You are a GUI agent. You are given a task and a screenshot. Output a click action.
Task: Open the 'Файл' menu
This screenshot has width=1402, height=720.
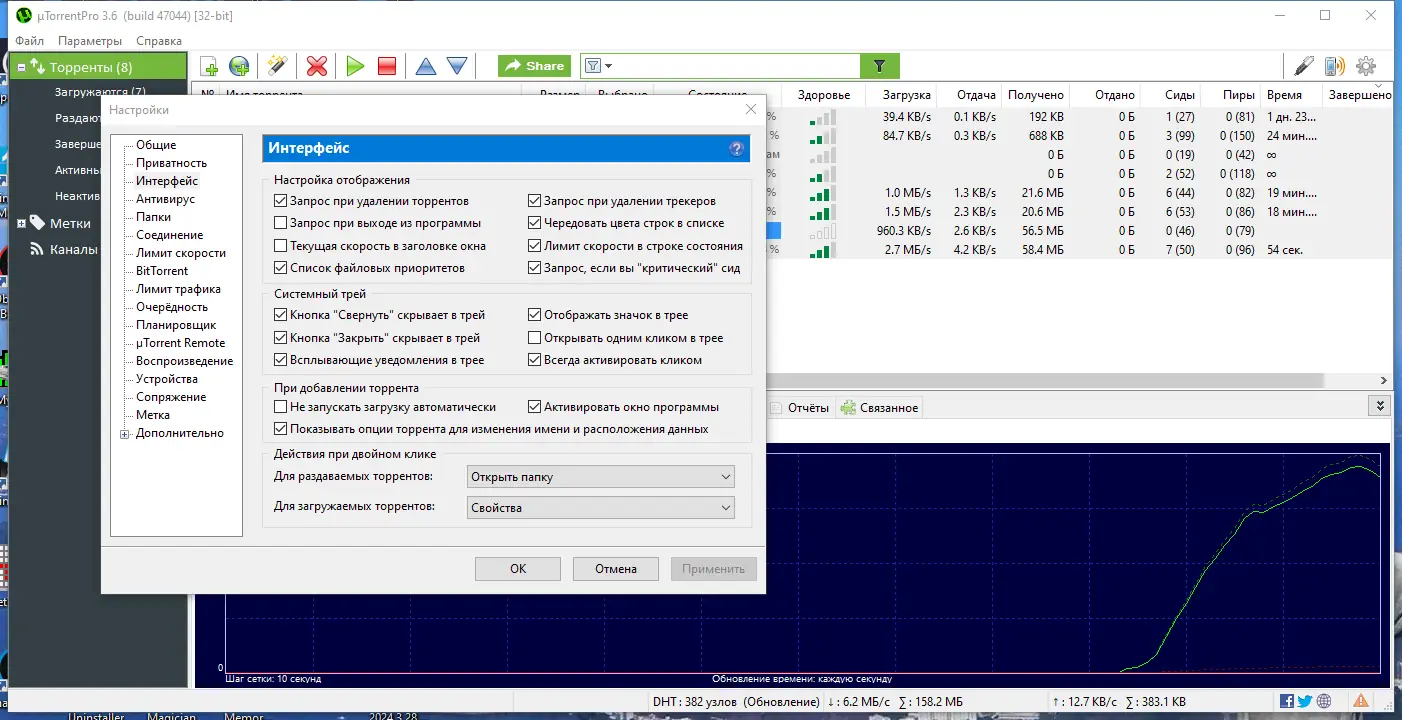tap(28, 41)
